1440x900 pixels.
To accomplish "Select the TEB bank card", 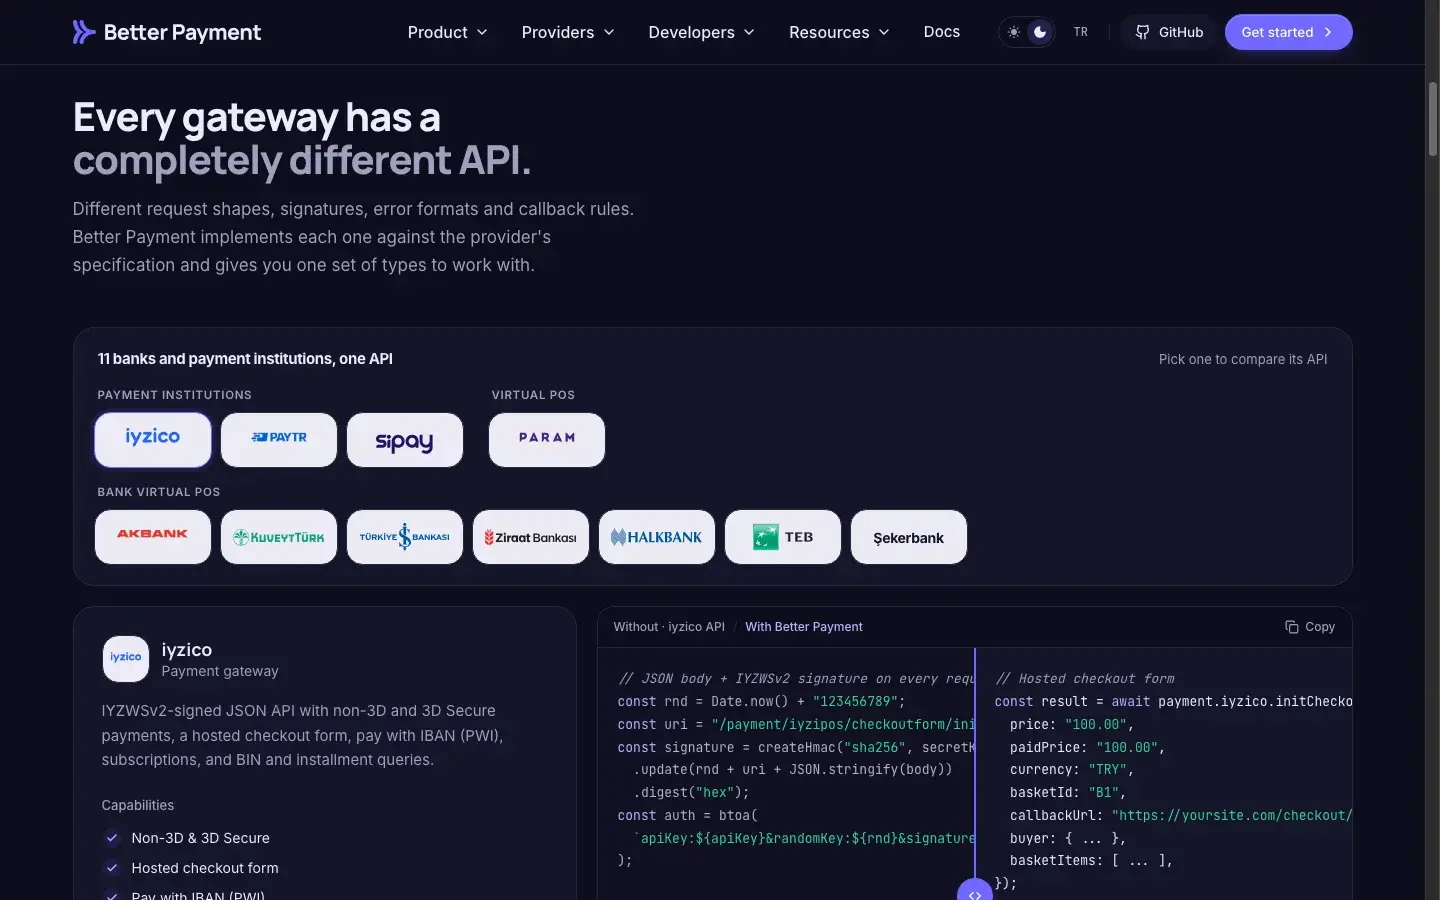I will tap(783, 537).
